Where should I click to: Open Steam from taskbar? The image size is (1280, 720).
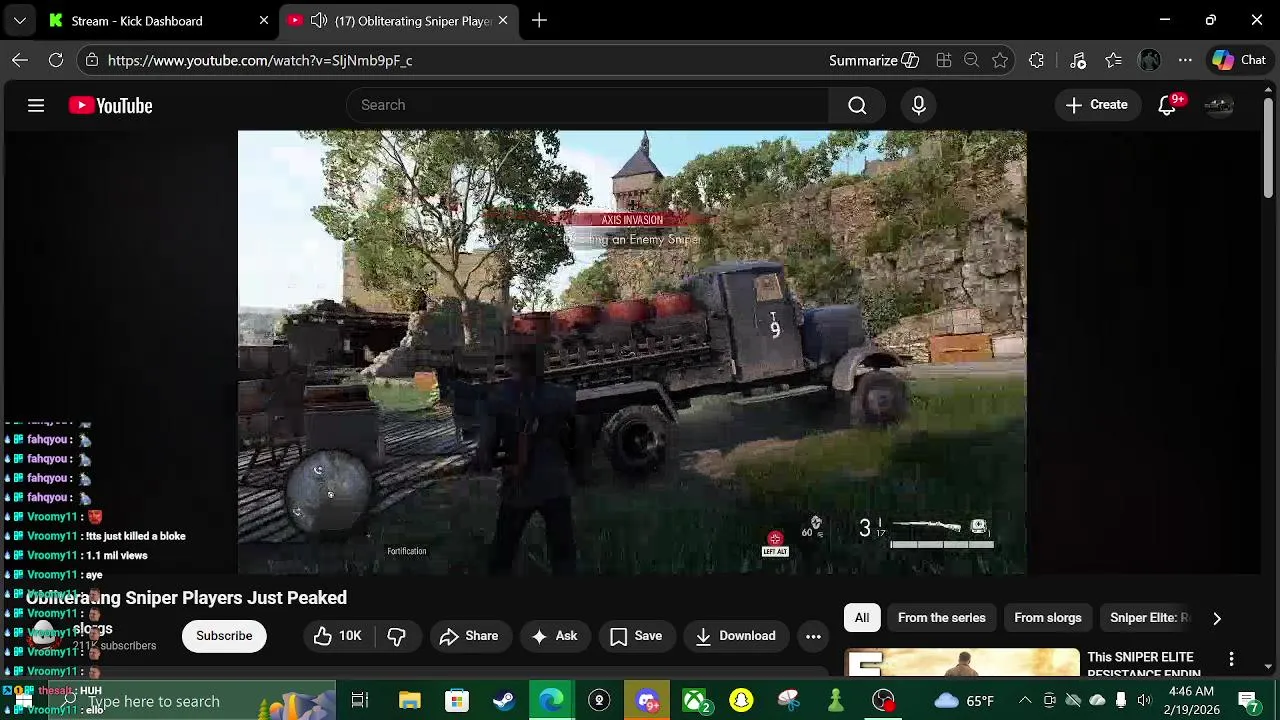(x=504, y=701)
